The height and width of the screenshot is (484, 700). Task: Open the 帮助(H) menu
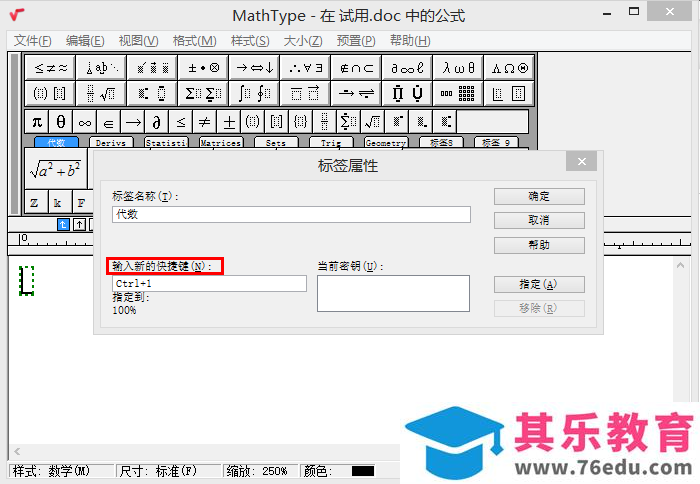[410, 41]
